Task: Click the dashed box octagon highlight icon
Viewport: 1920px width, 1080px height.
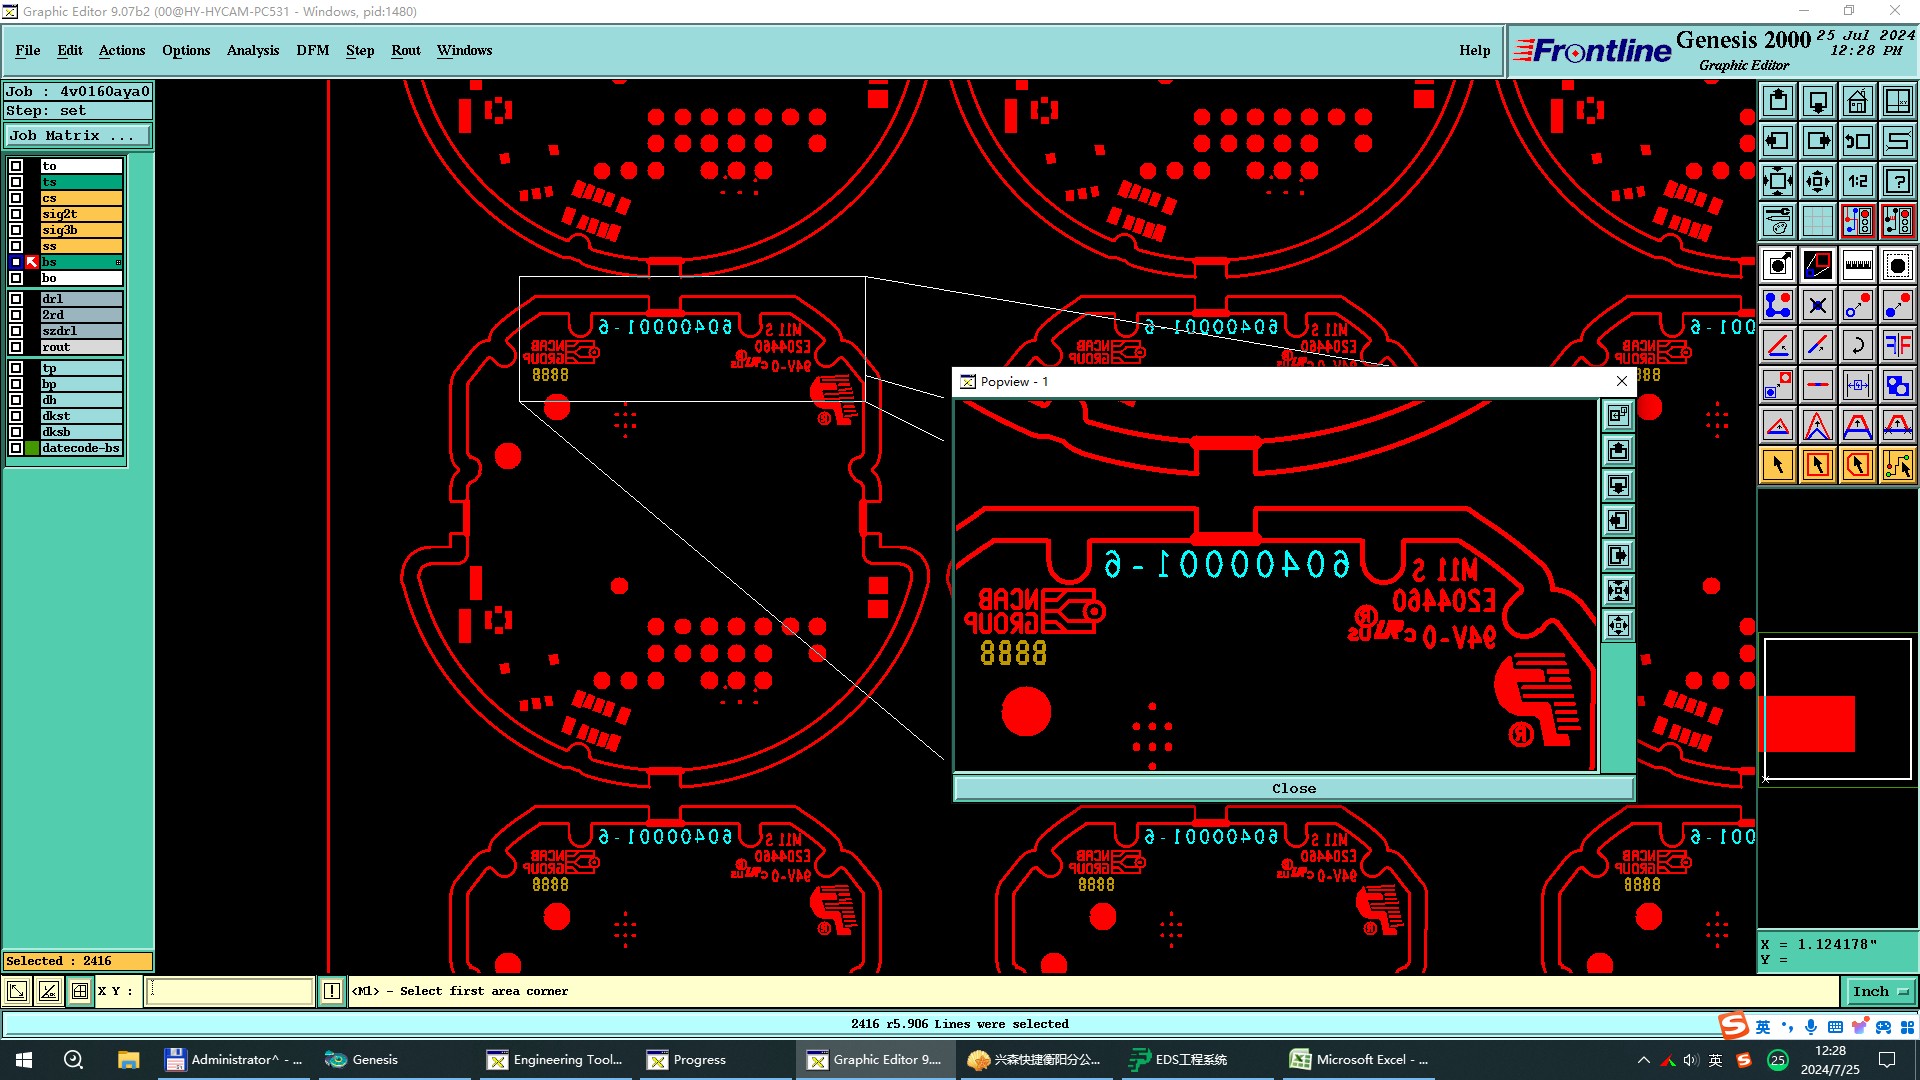Action: point(1898,265)
